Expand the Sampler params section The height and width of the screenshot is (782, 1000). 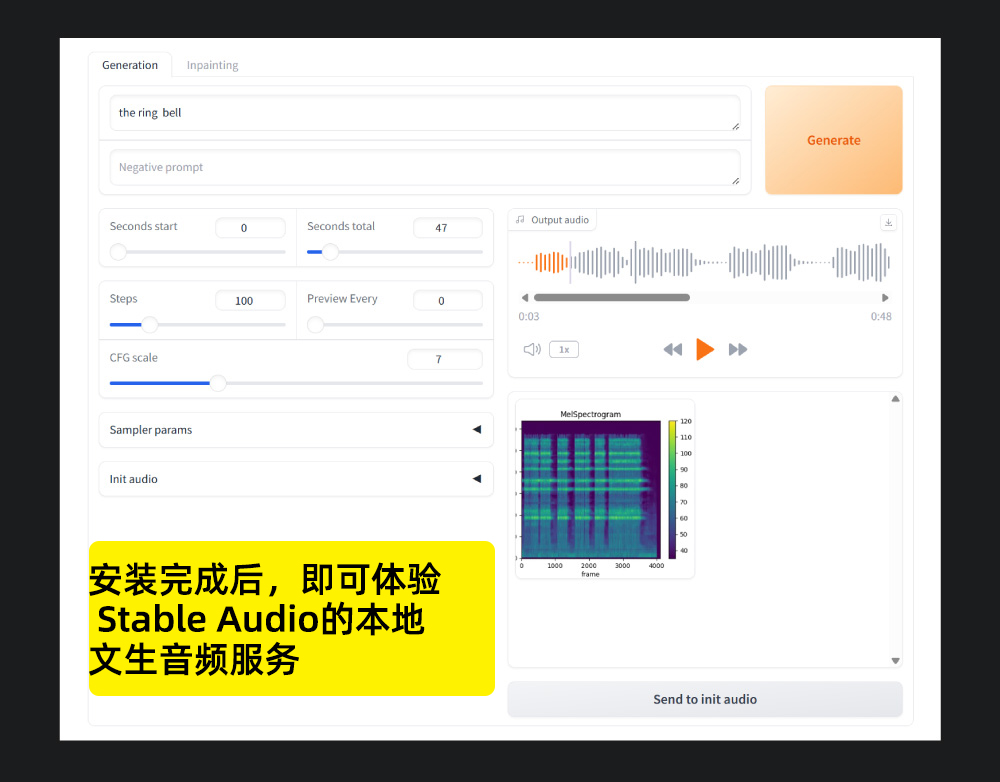(x=295, y=429)
